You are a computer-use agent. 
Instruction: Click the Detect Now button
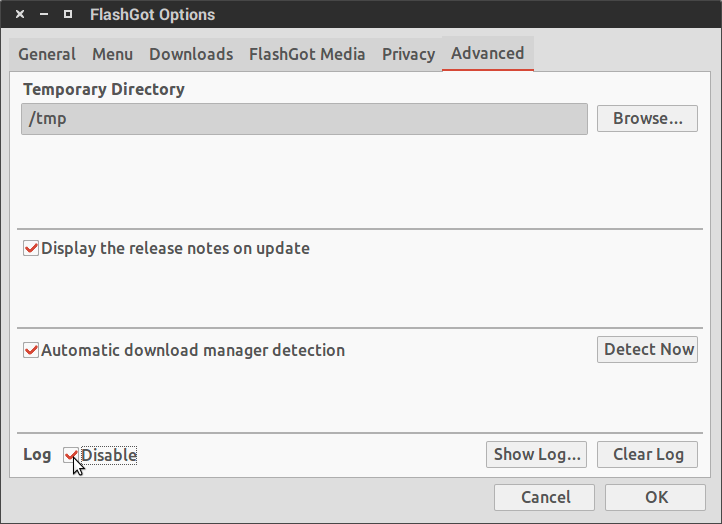coord(648,349)
